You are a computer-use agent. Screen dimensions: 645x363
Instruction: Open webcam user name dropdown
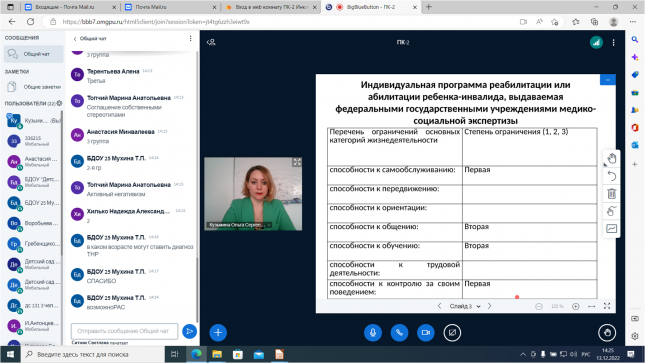coord(239,225)
